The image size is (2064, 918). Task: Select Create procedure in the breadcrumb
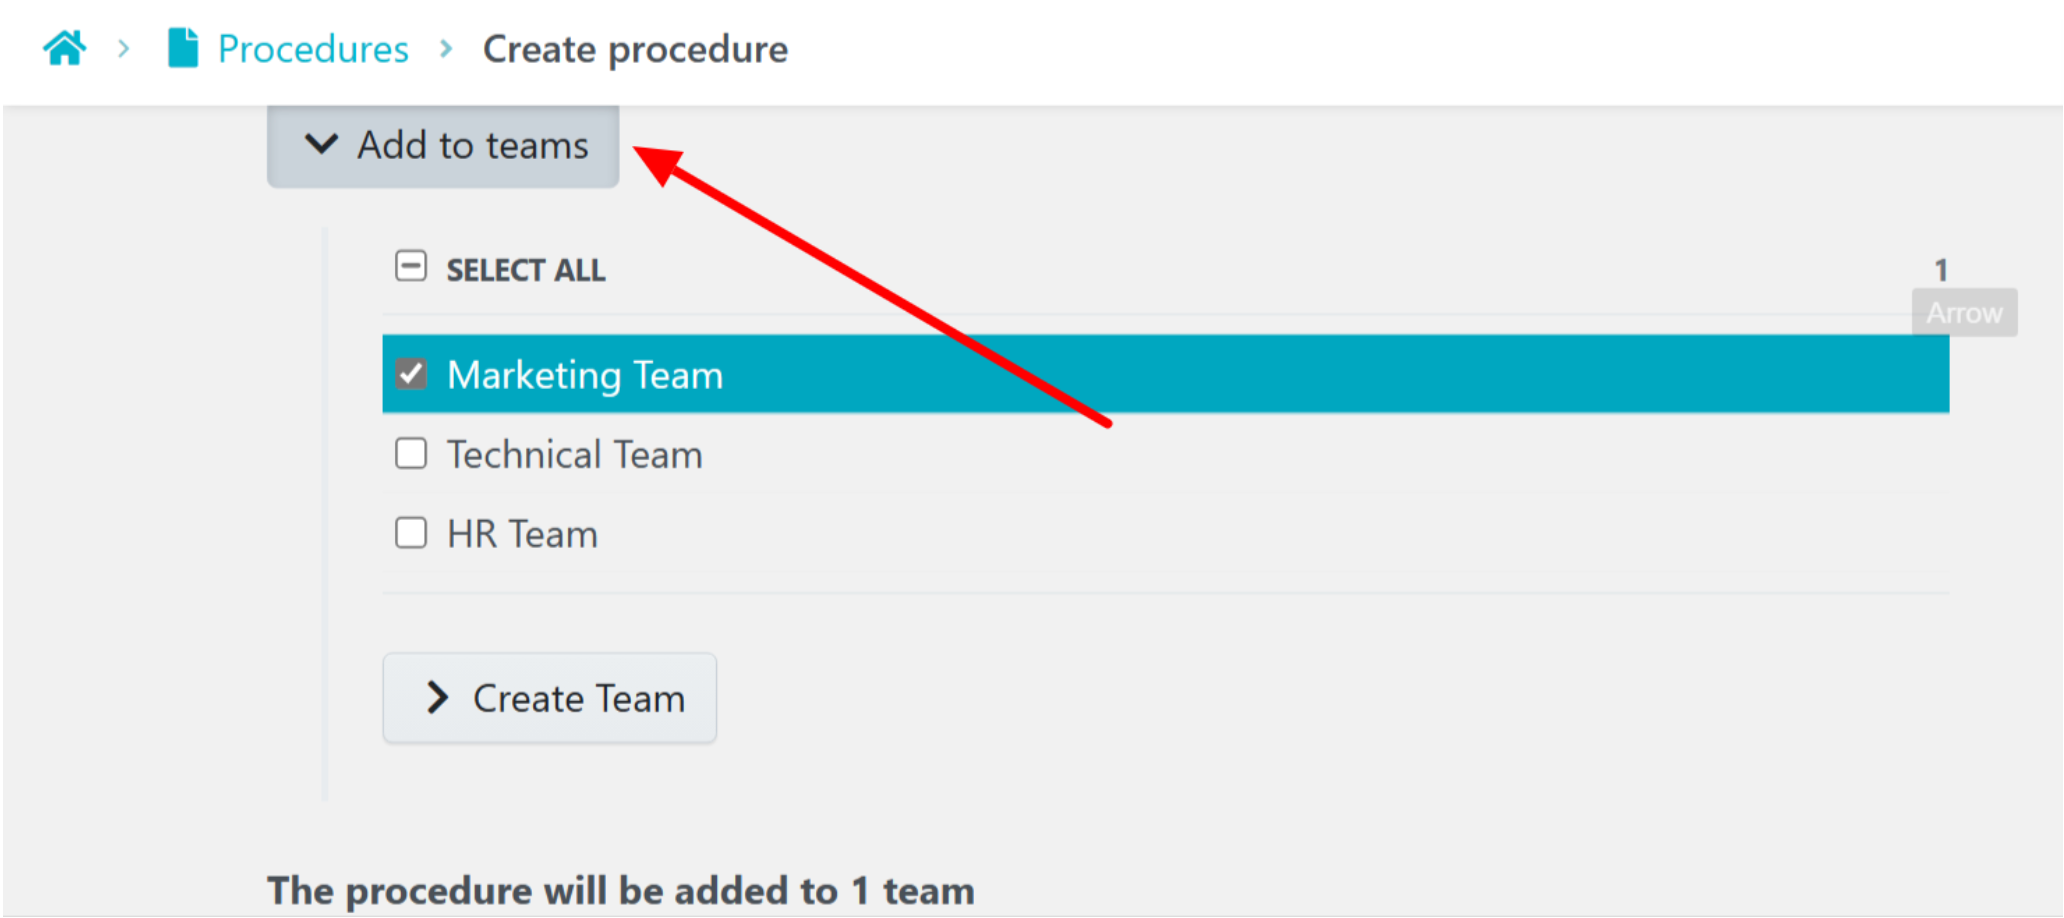click(635, 48)
